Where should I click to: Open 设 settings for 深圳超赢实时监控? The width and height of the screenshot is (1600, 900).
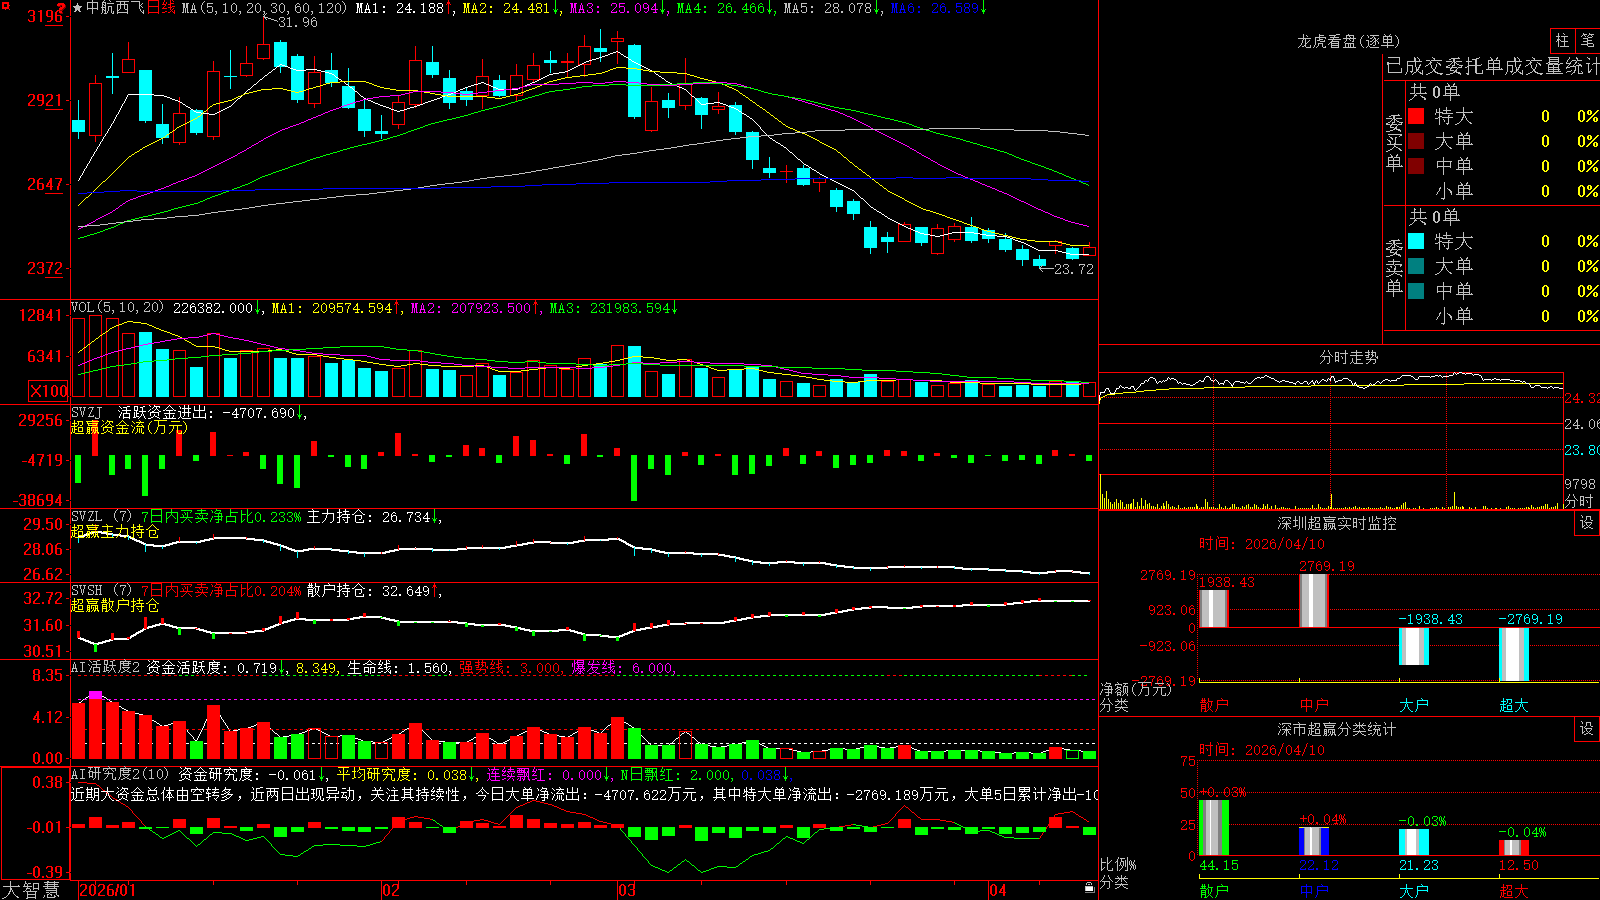1587,523
